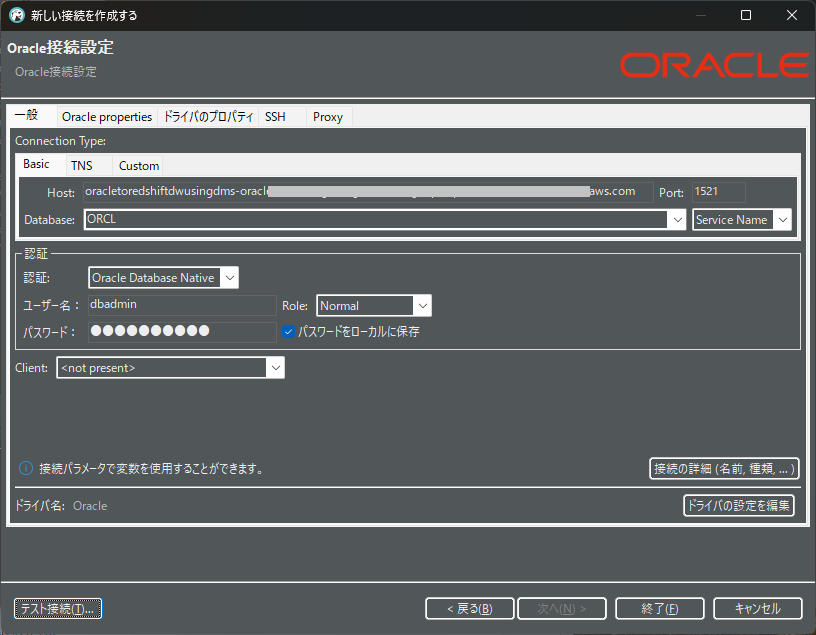Open 接続の詳細 connection details button
This screenshot has width=816, height=635.
tap(724, 468)
